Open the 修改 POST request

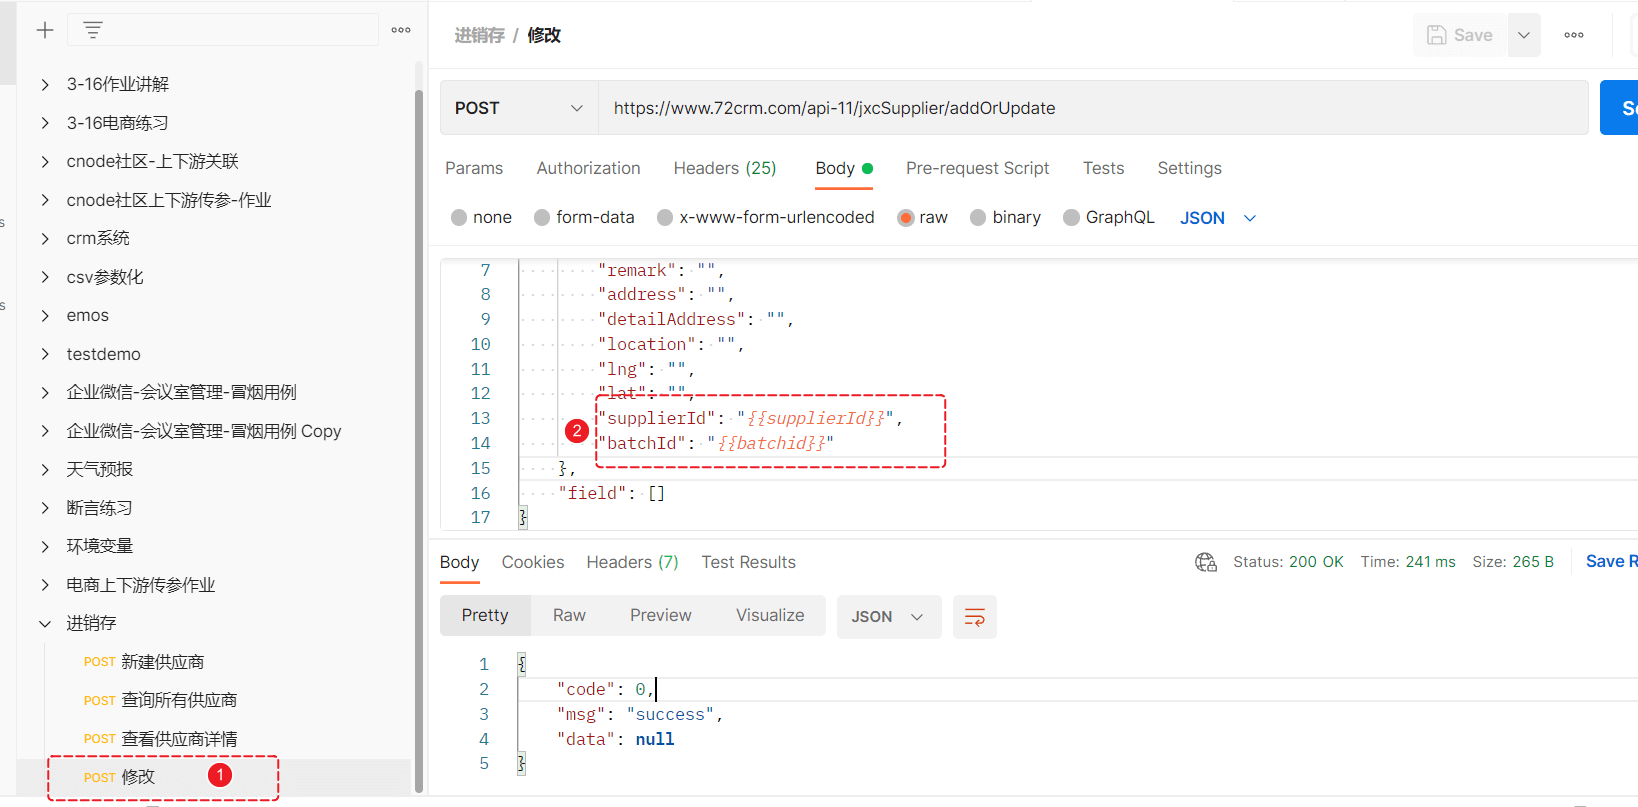pos(119,777)
